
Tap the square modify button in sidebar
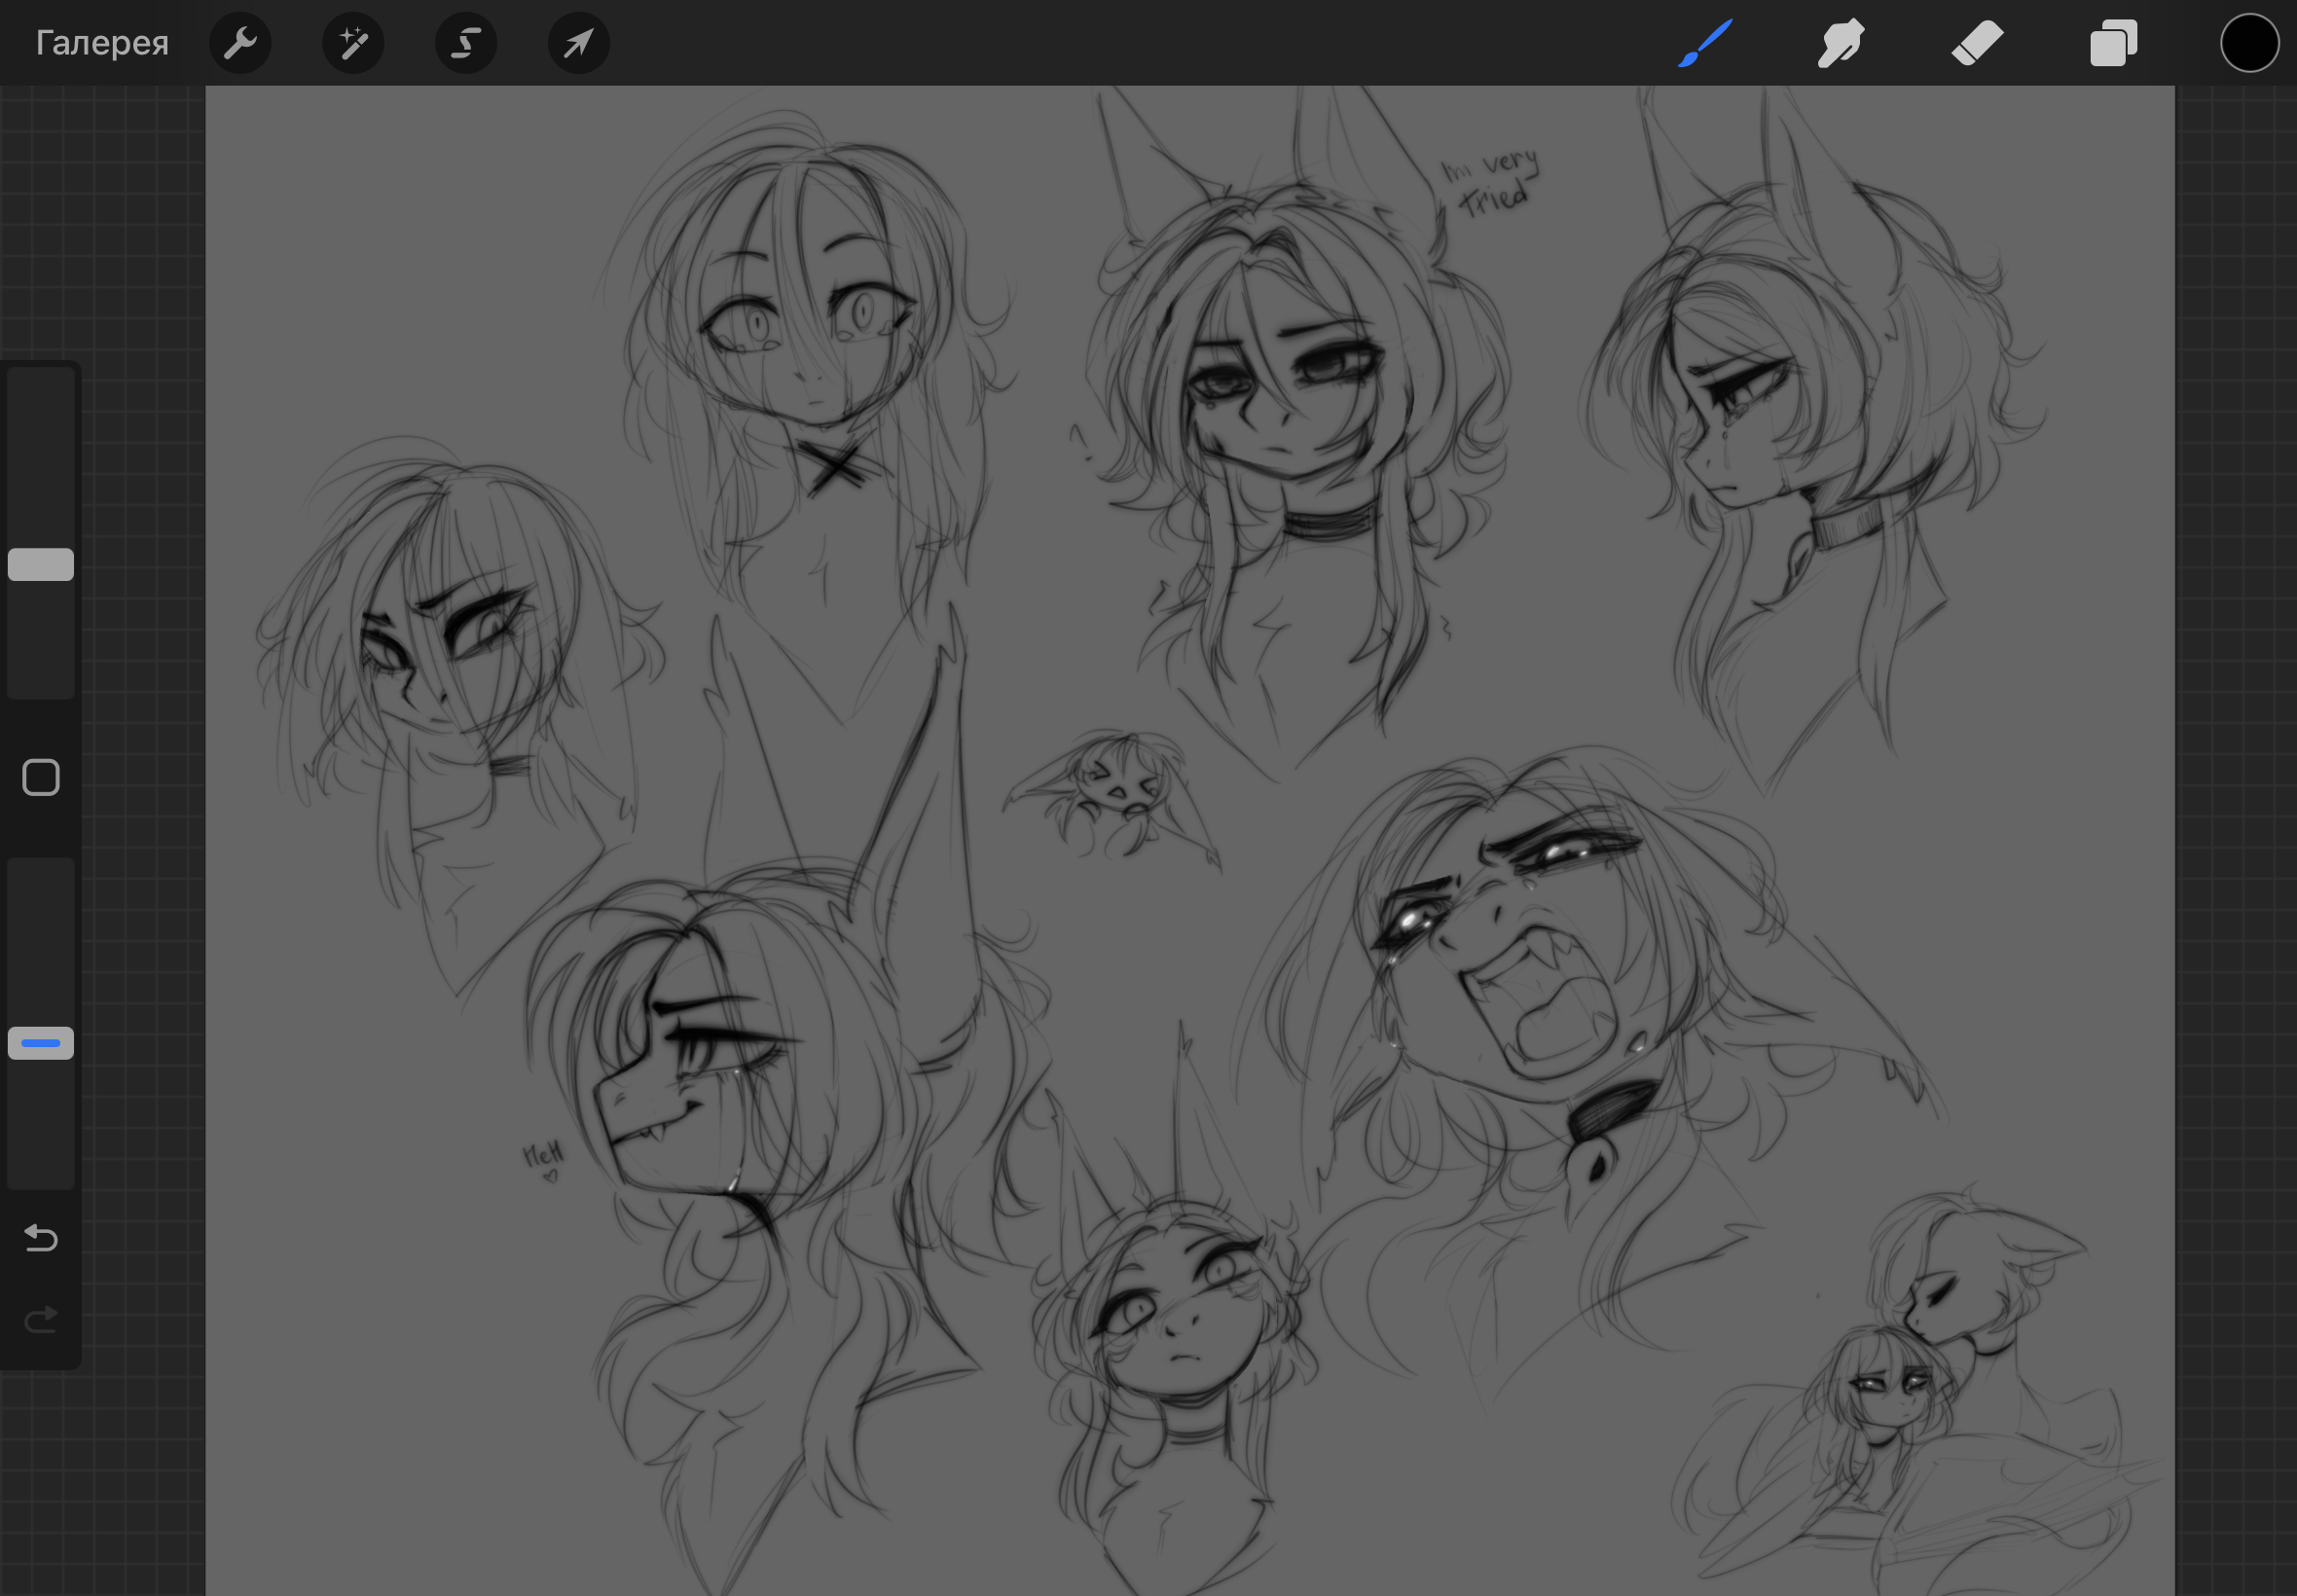pos(41,777)
